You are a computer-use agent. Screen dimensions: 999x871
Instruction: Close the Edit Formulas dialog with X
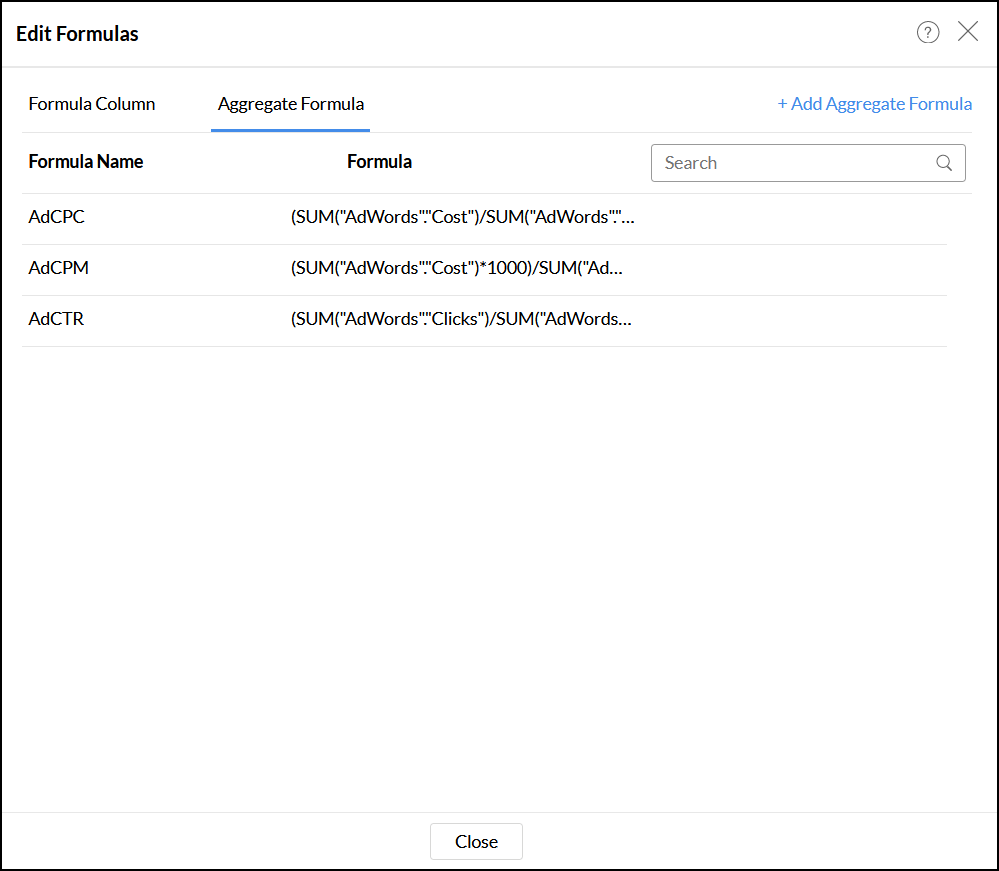pyautogui.click(x=968, y=32)
